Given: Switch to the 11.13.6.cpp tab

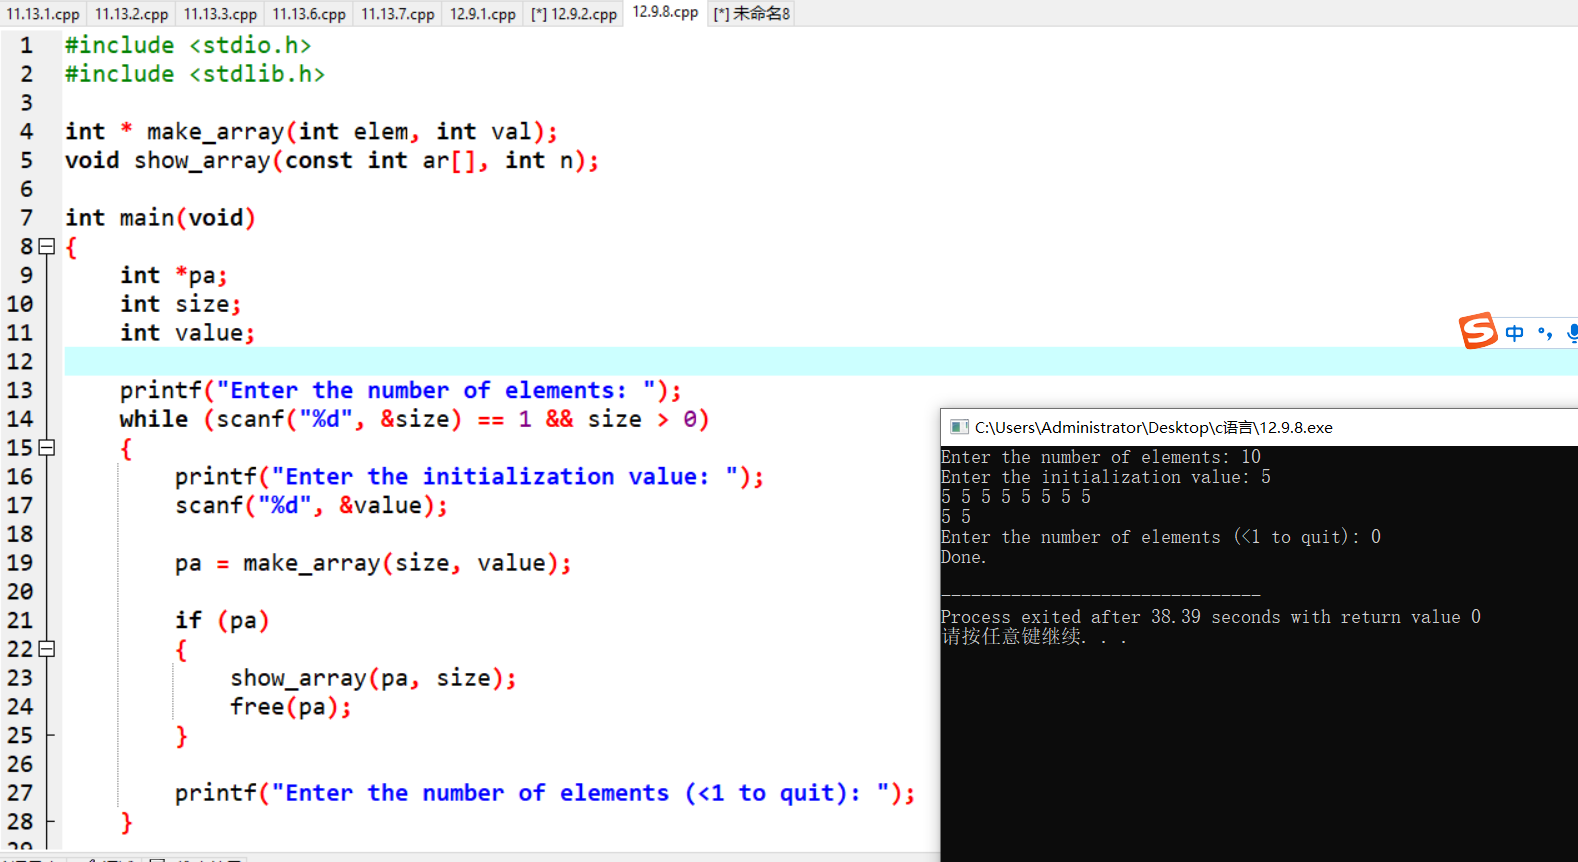Looking at the screenshot, I should point(309,14).
